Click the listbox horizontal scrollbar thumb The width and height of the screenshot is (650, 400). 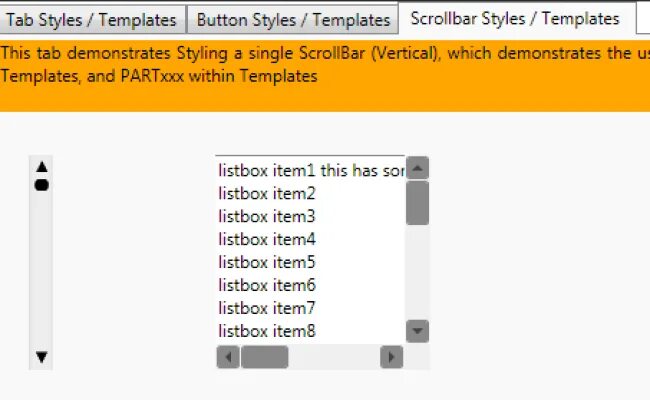pyautogui.click(x=265, y=357)
